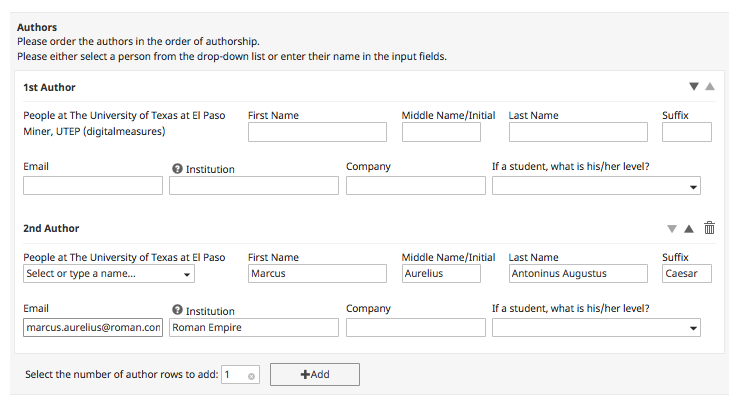Image resolution: width=737 pixels, height=401 pixels.
Task: Open 2nd Author student level dropdown
Action: click(x=596, y=328)
